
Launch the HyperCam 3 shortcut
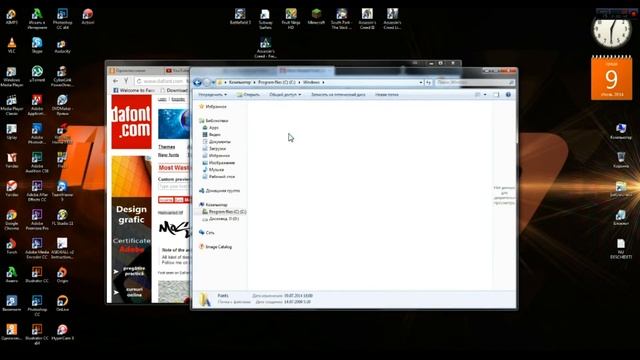tap(62, 332)
